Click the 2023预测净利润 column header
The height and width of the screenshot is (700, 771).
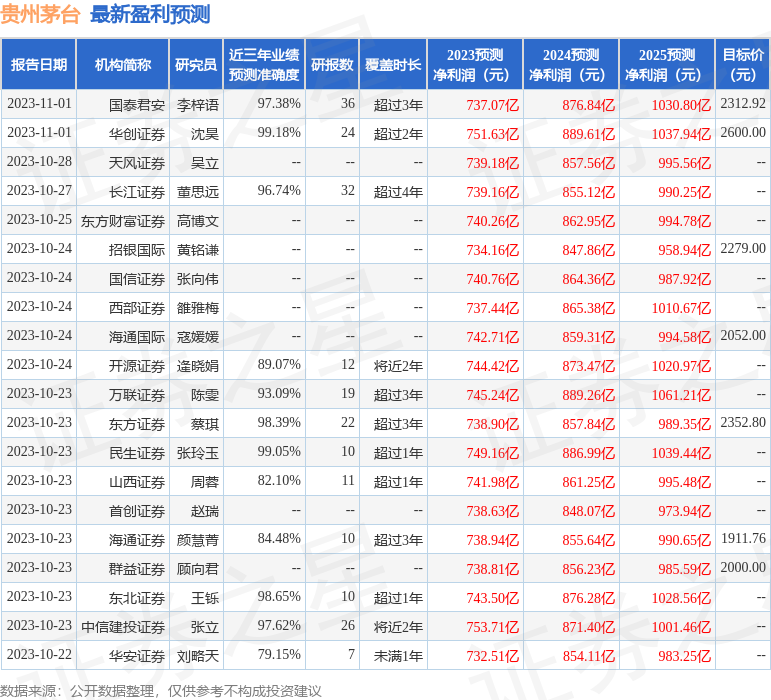click(x=475, y=64)
